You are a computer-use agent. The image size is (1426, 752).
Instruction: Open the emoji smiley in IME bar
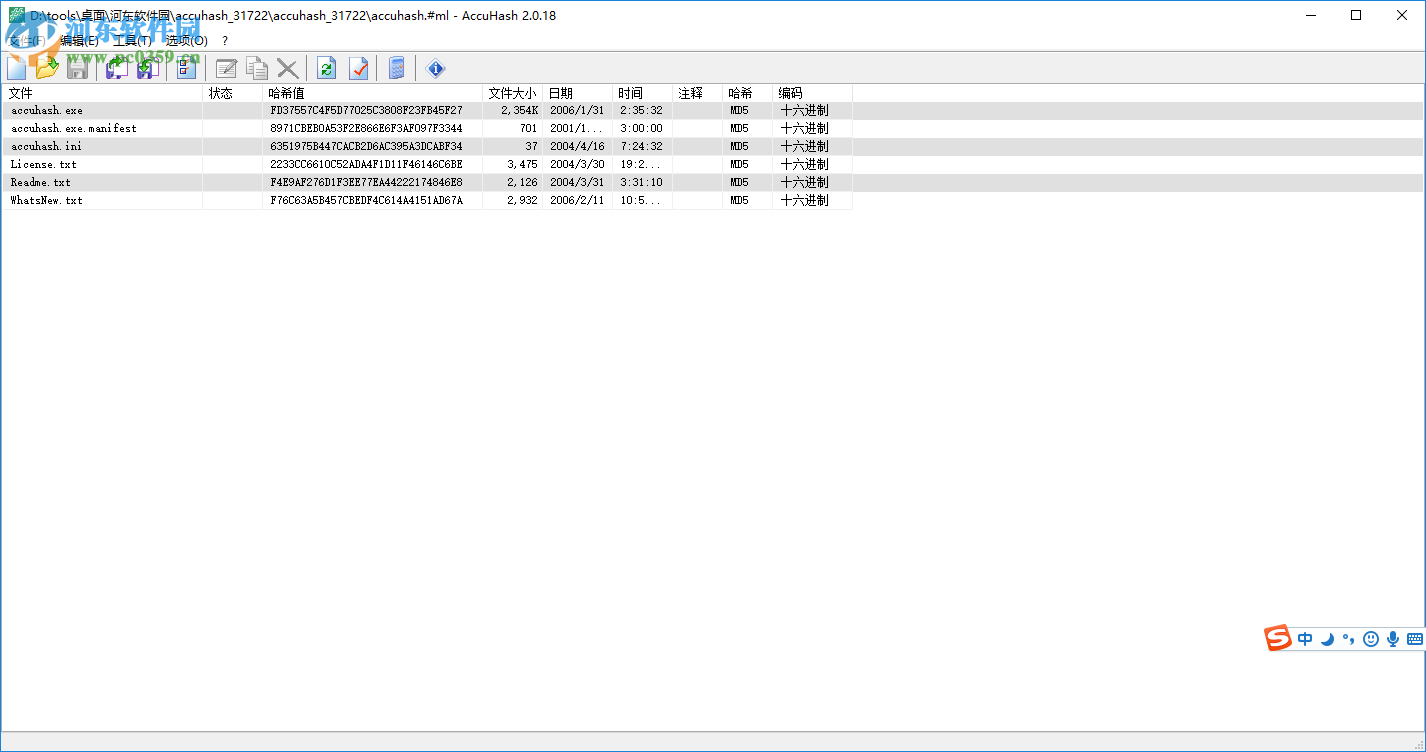[x=1371, y=639]
